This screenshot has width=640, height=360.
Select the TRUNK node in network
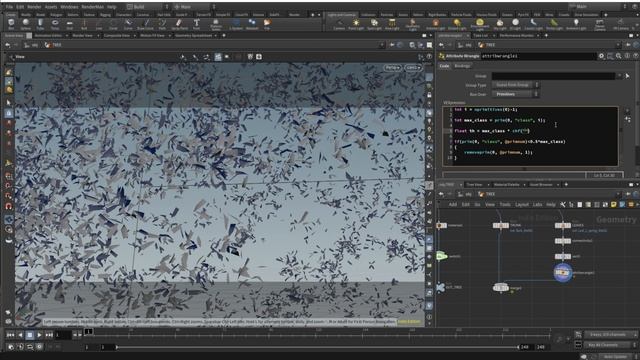coord(501,225)
